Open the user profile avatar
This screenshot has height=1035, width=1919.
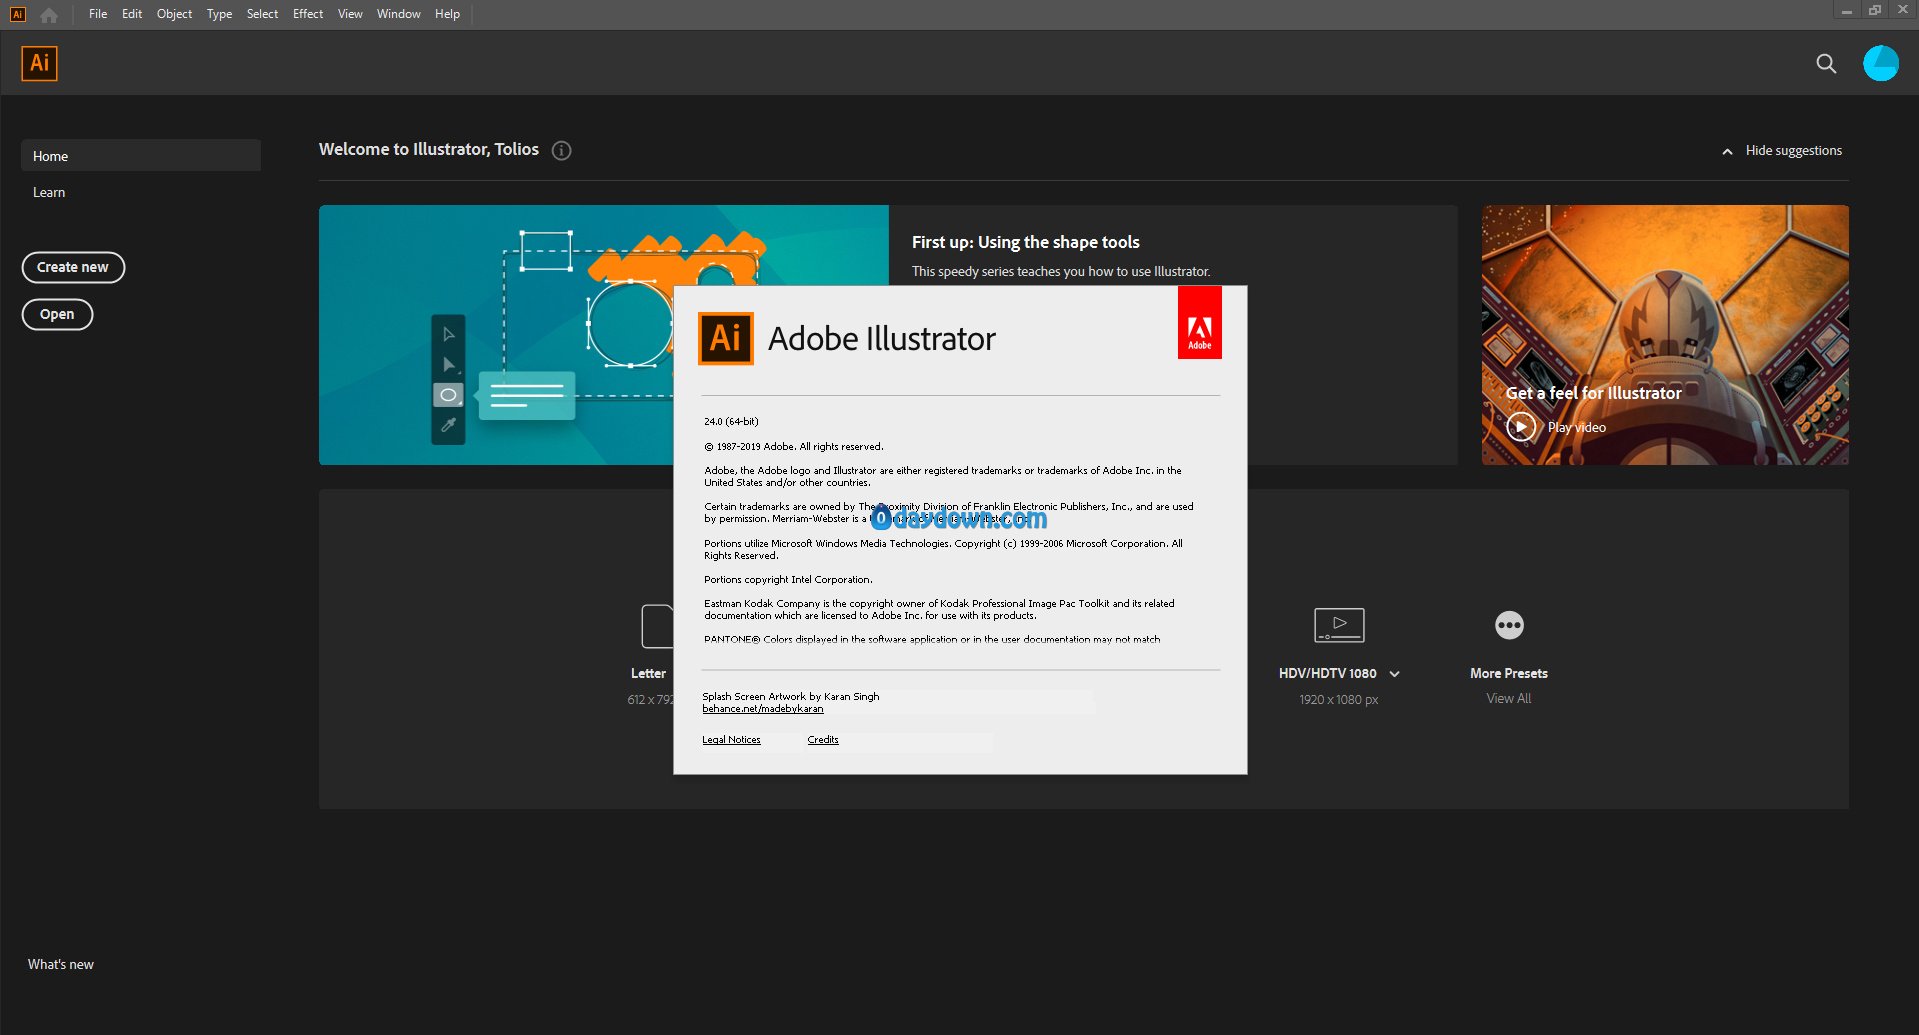pyautogui.click(x=1880, y=63)
